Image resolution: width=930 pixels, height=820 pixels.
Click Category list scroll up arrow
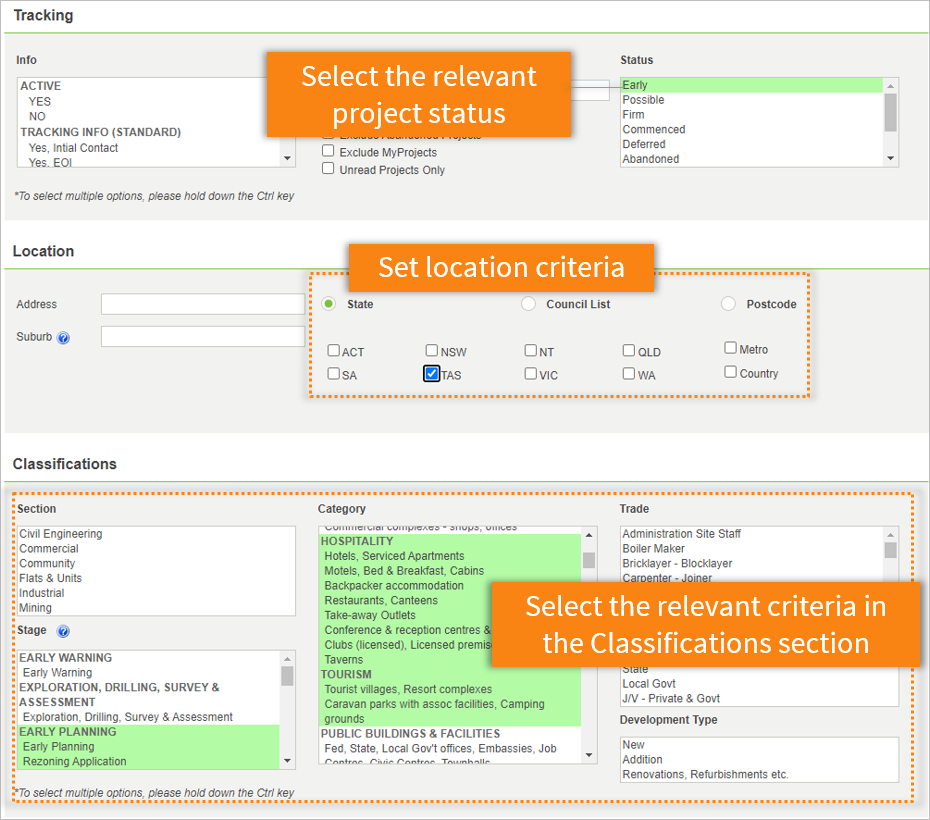click(x=588, y=535)
